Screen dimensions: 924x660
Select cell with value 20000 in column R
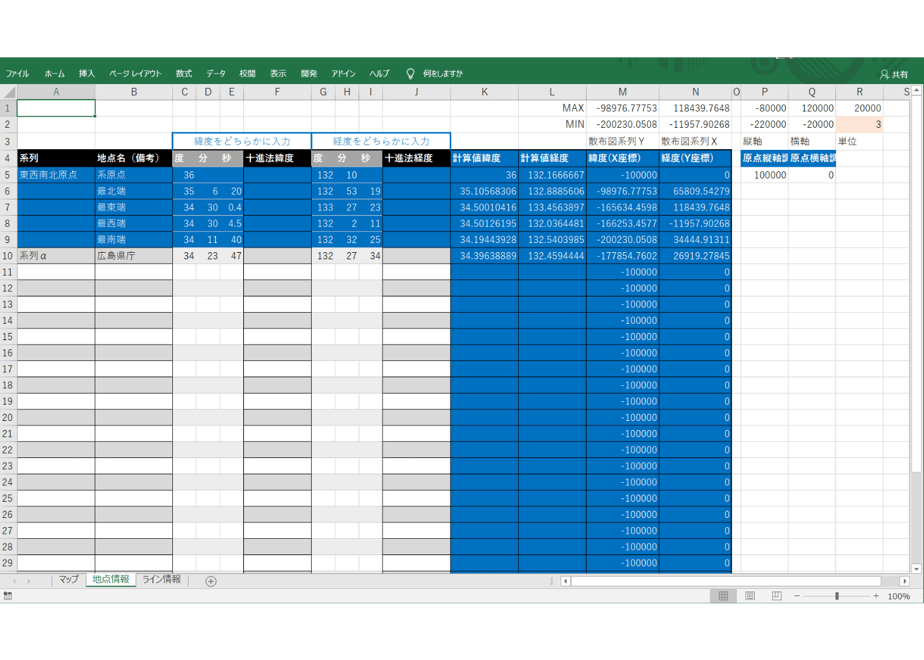click(x=859, y=108)
